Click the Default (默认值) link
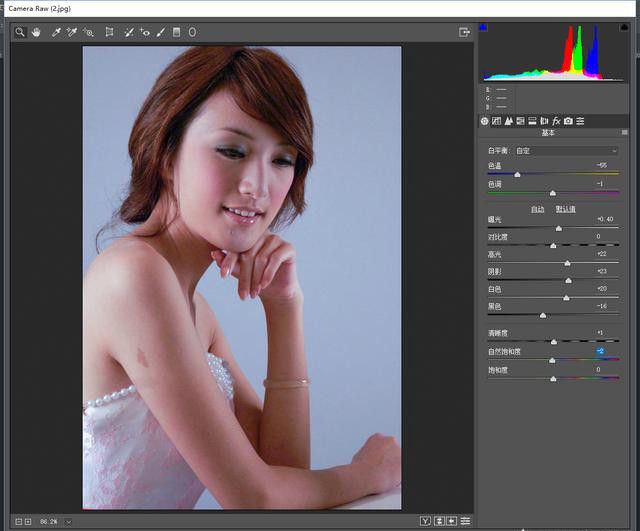This screenshot has width=640, height=531. coord(565,209)
